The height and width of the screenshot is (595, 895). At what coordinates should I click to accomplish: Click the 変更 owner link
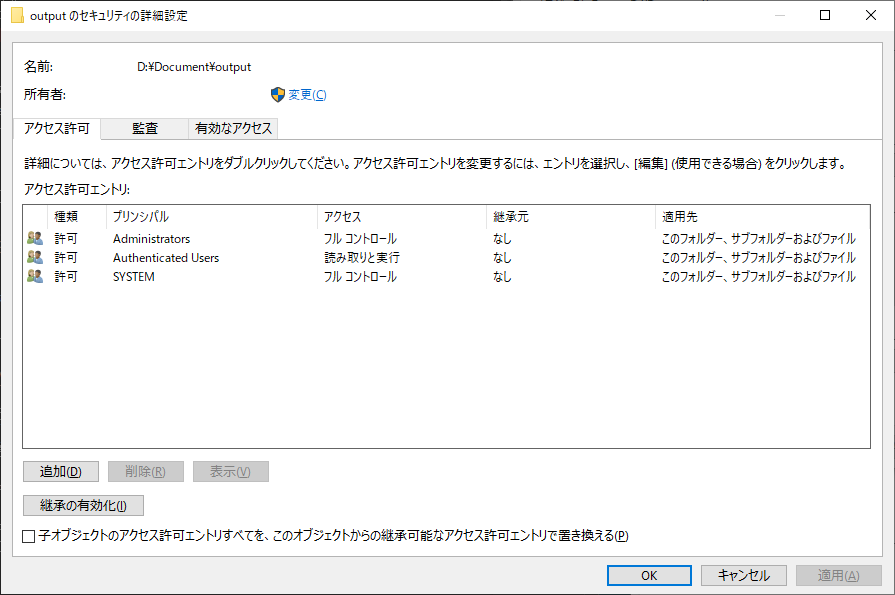click(307, 95)
